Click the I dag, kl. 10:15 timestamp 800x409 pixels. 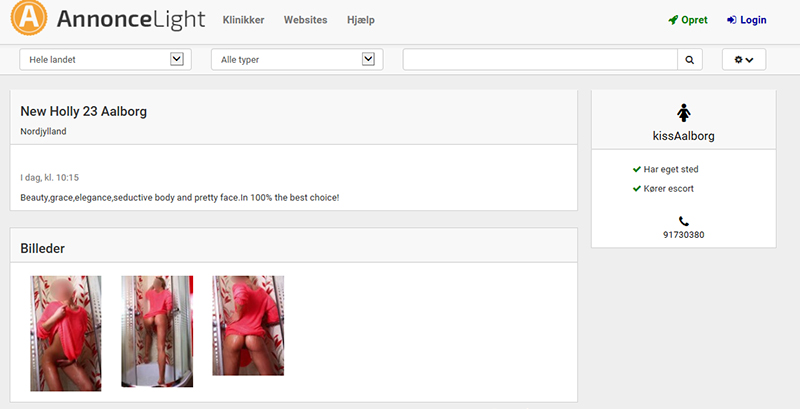tap(49, 177)
